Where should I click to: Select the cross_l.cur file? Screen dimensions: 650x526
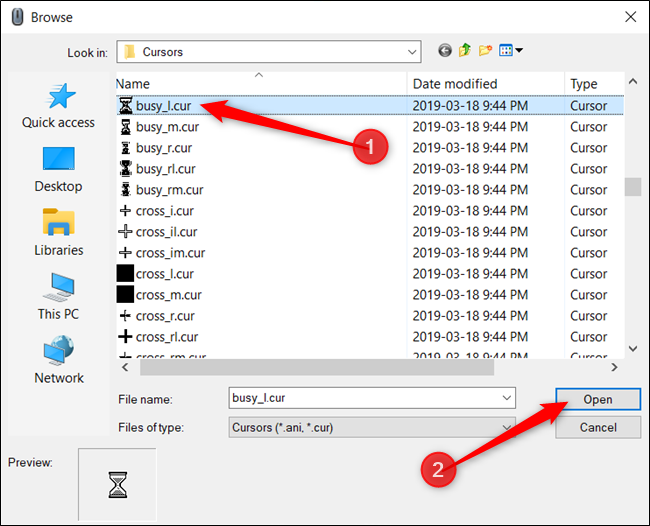[165, 274]
